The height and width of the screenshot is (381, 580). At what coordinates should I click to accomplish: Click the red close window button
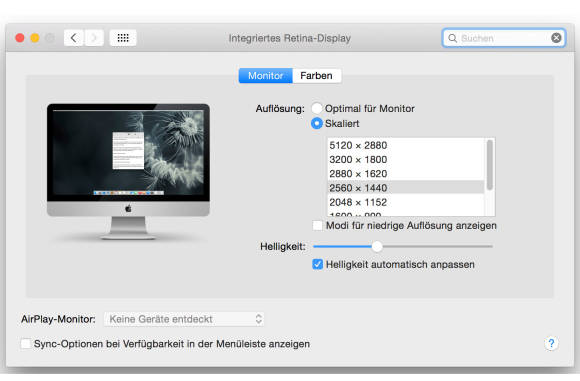(20, 38)
